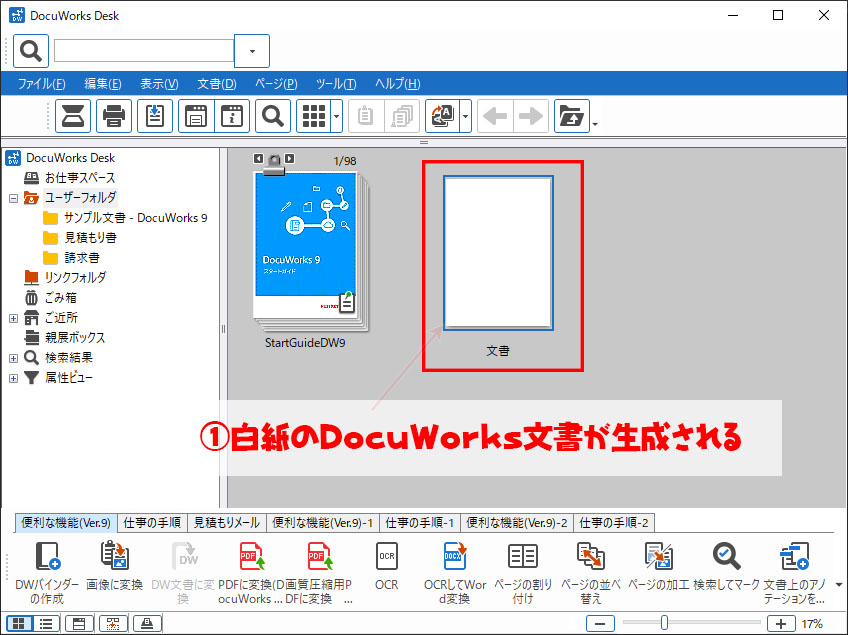Click the magnifier icon in the main toolbar

click(x=273, y=116)
